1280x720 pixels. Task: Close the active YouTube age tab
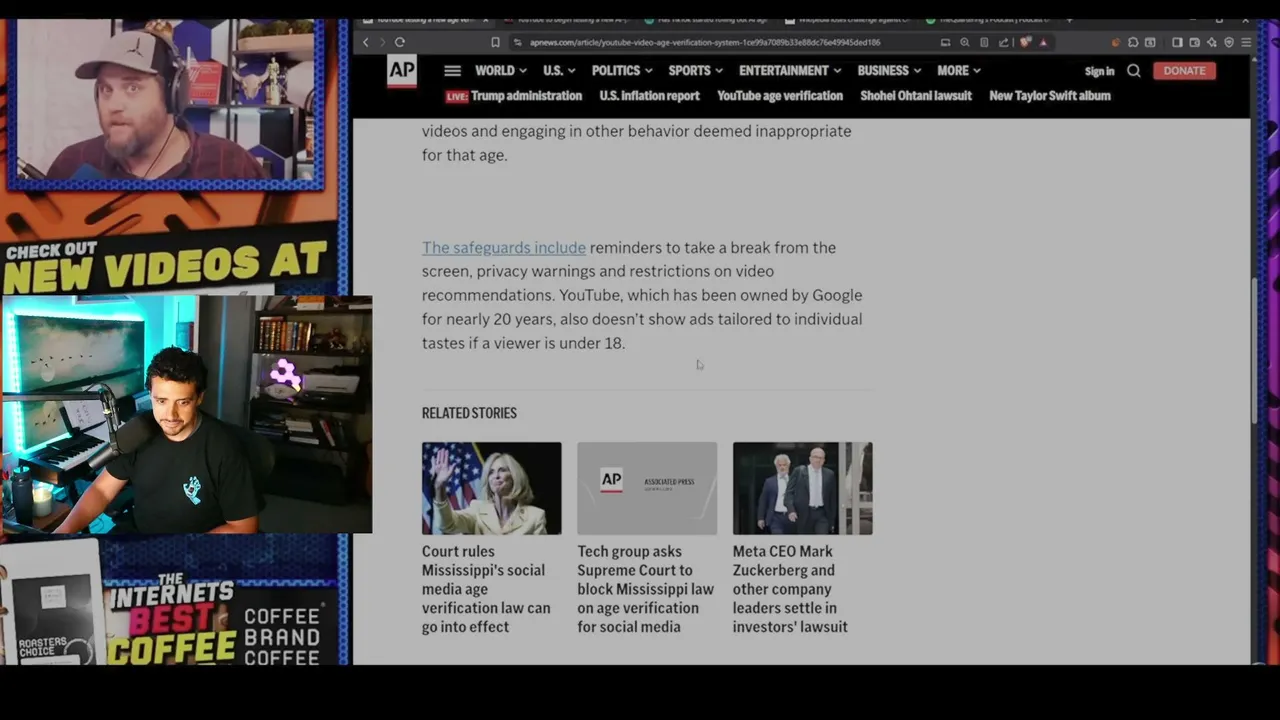pyautogui.click(x=486, y=20)
